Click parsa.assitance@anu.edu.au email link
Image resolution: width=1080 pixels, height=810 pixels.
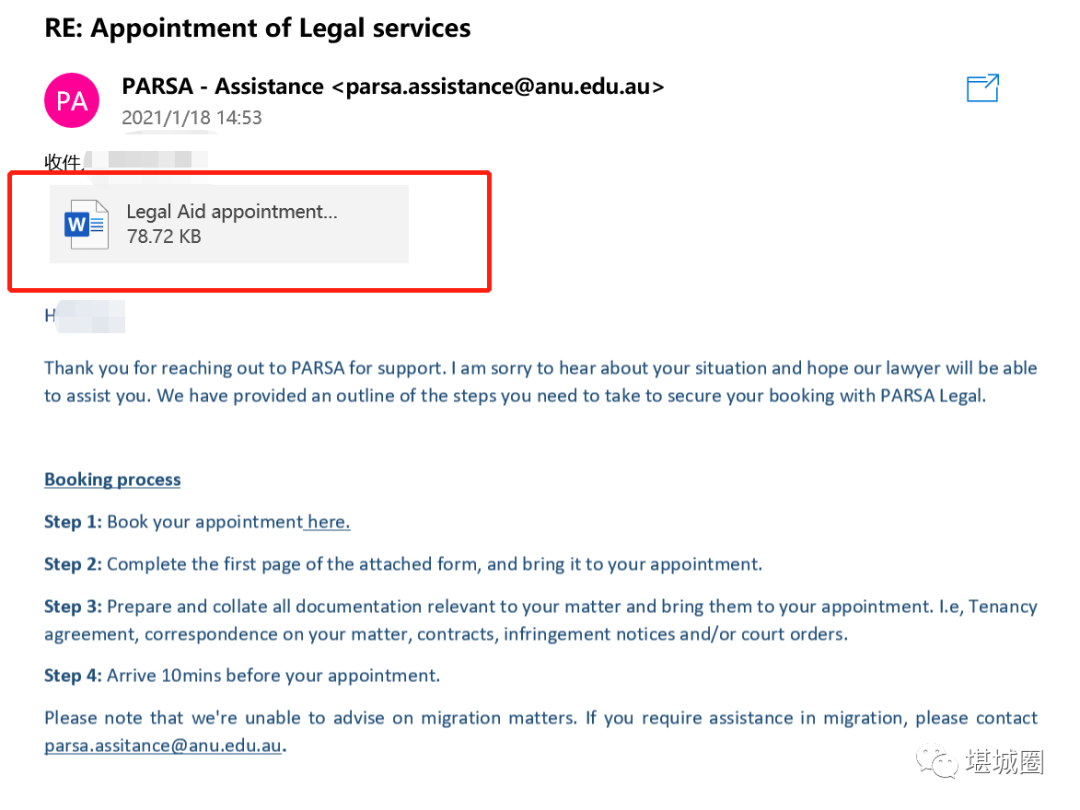163,746
